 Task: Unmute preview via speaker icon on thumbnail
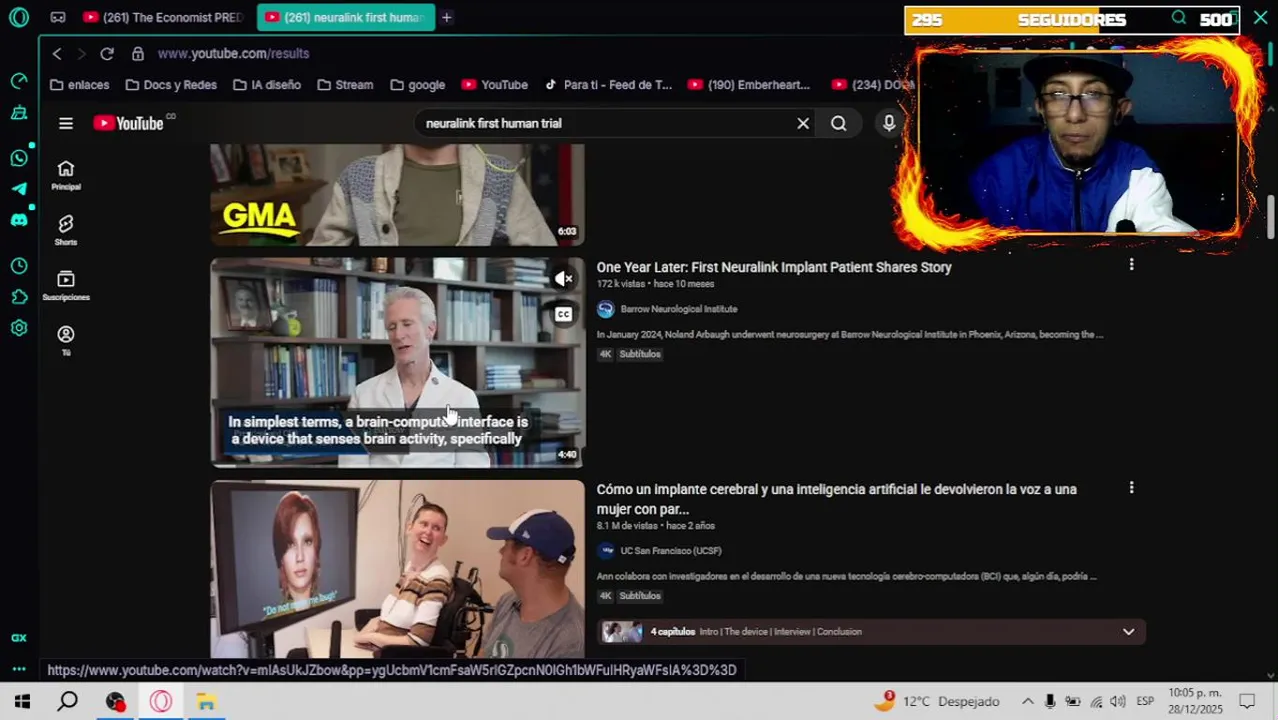[564, 279]
